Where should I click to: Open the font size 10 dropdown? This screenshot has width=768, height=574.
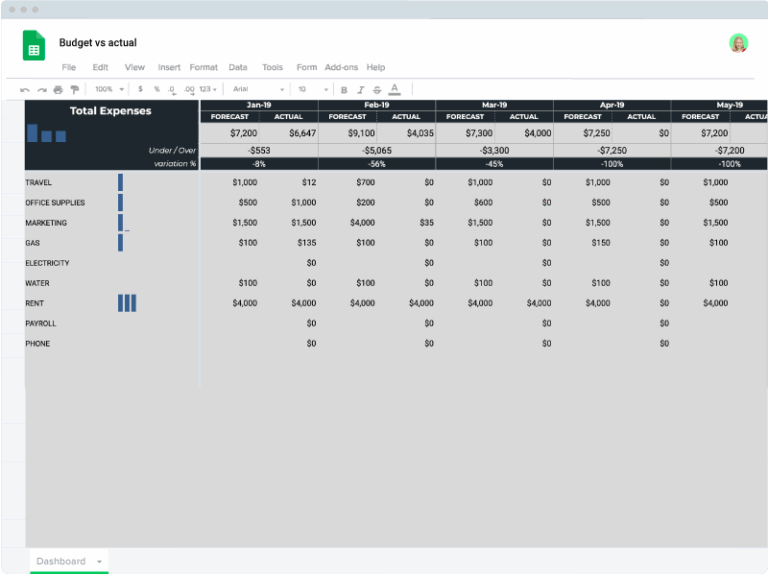click(314, 89)
